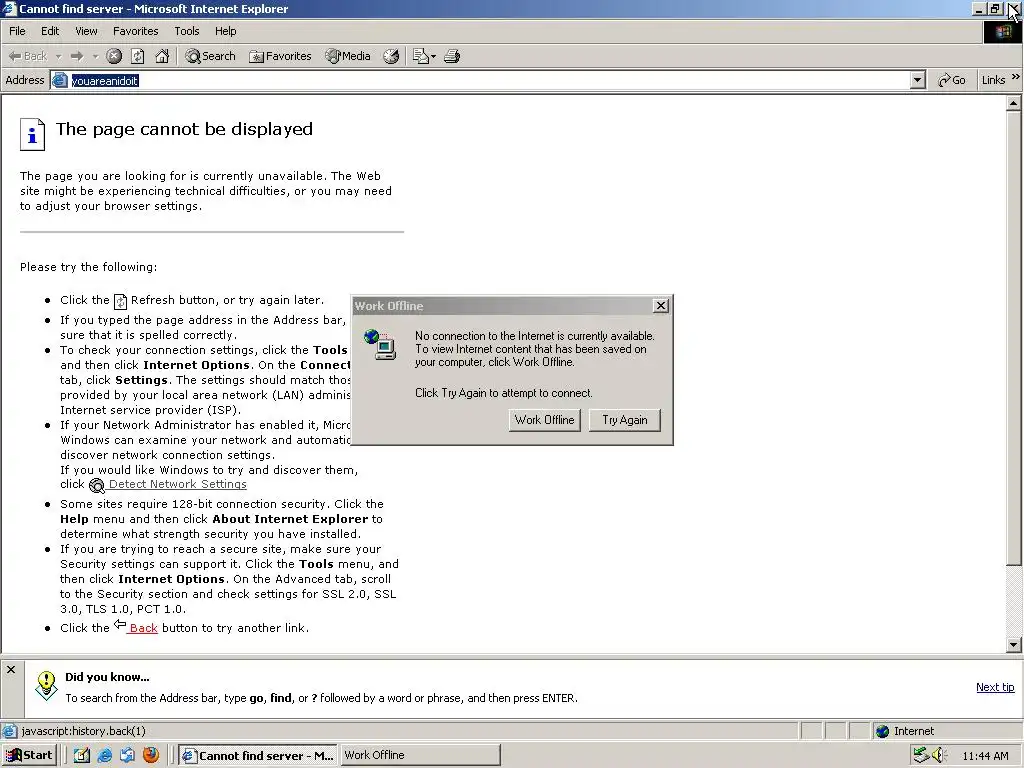Viewport: 1024px width, 768px height.
Task: Click the Back arrow toolbar button
Action: pos(27,56)
